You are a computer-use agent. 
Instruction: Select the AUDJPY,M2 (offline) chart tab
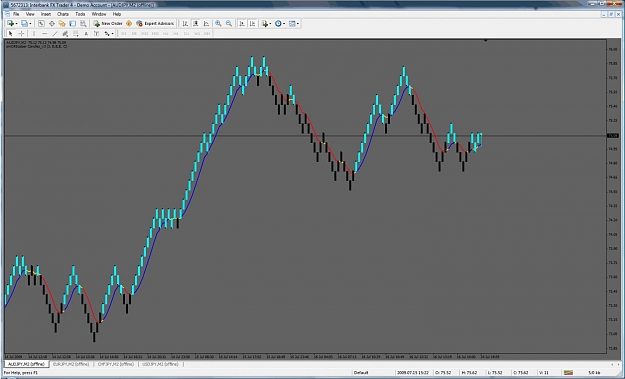(x=26, y=364)
